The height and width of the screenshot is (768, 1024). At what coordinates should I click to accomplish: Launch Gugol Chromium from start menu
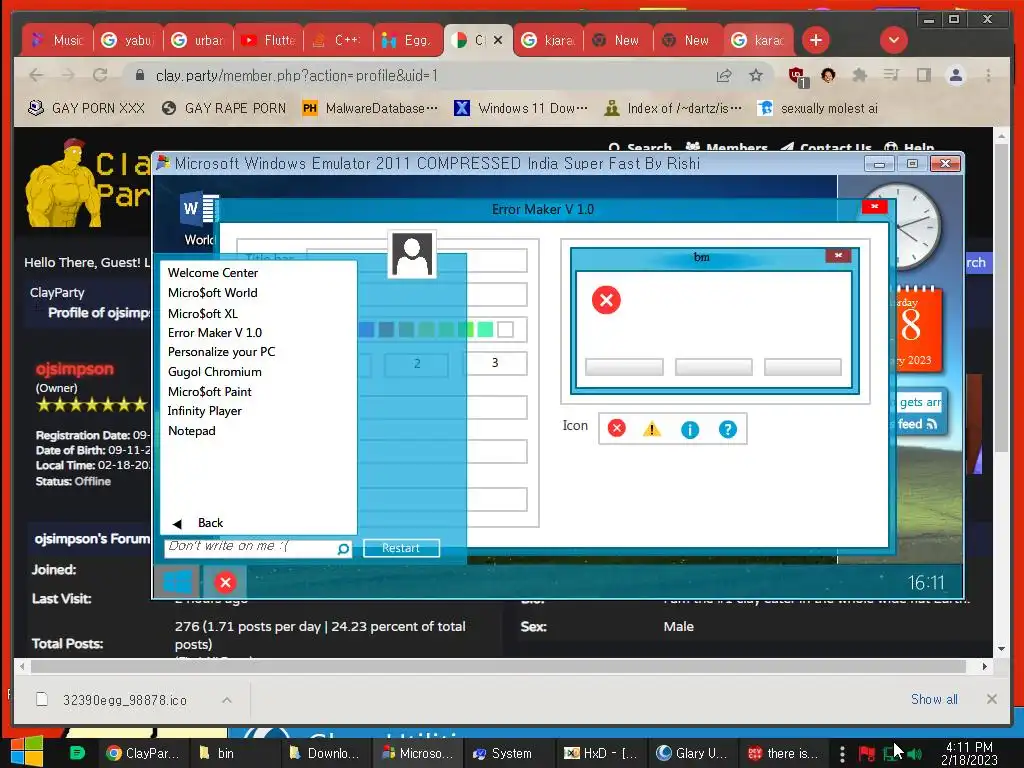(214, 372)
